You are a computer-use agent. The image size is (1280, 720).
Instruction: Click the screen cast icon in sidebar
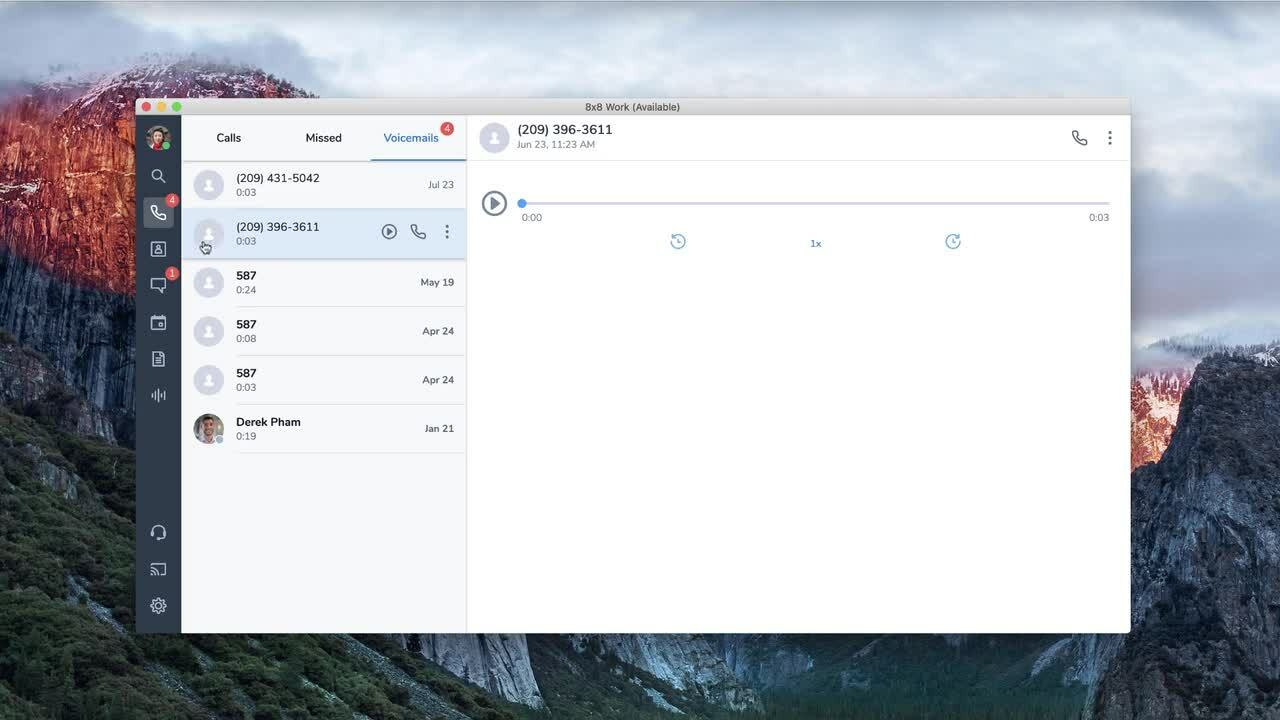[x=158, y=569]
